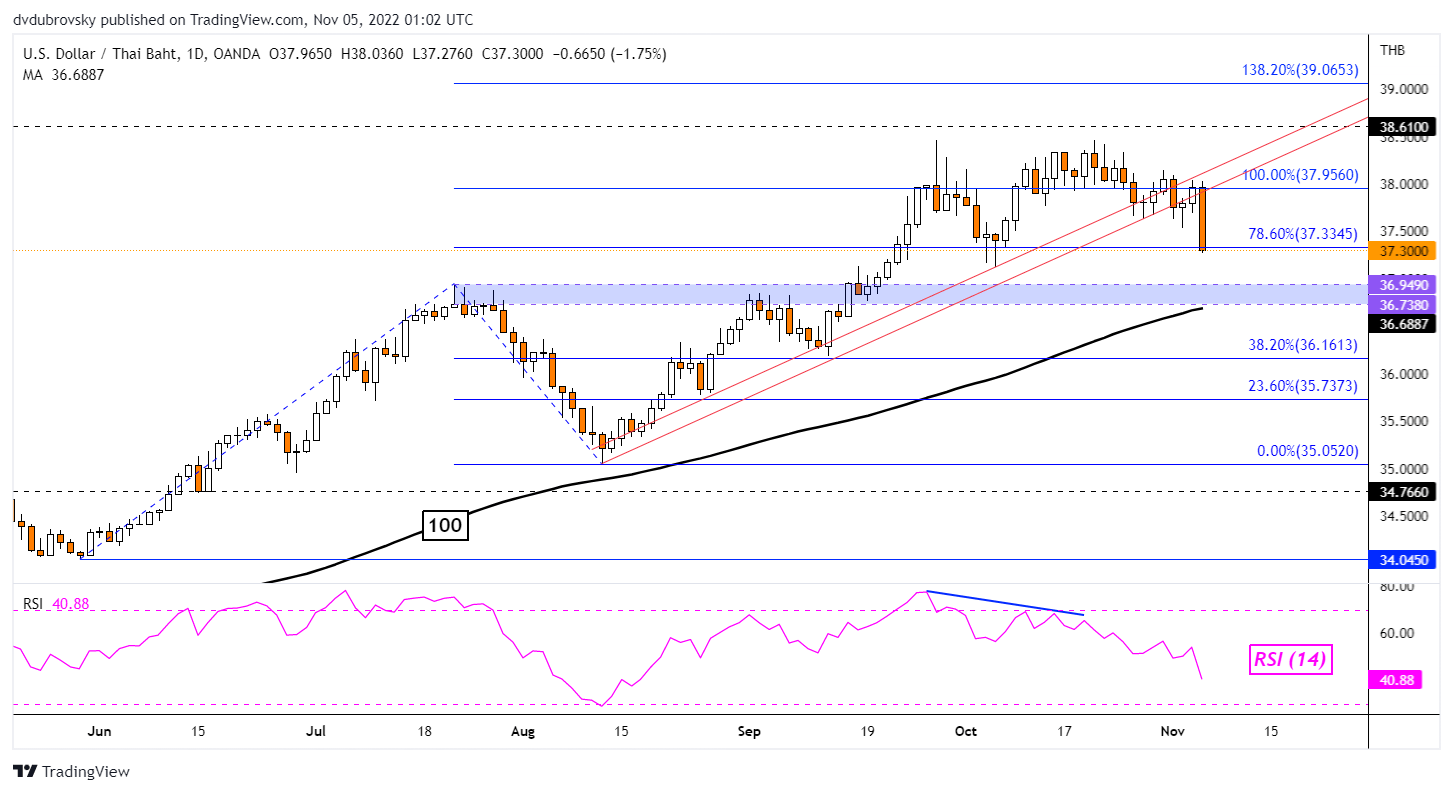Image resolution: width=1453 pixels, height=793 pixels.
Task: Select the 38.20%(36.1613) Fibonacci label
Action: pyautogui.click(x=1304, y=344)
